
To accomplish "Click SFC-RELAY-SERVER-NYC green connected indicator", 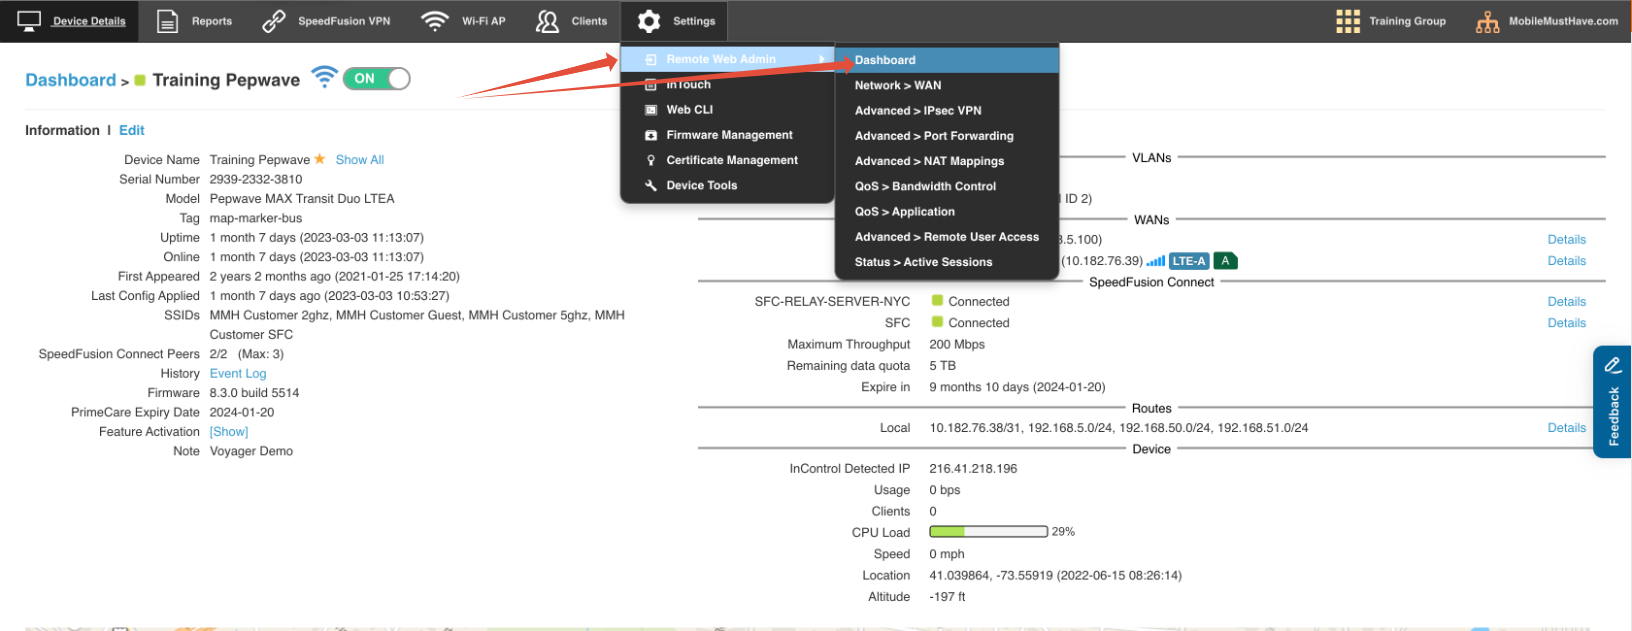I will (937, 300).
